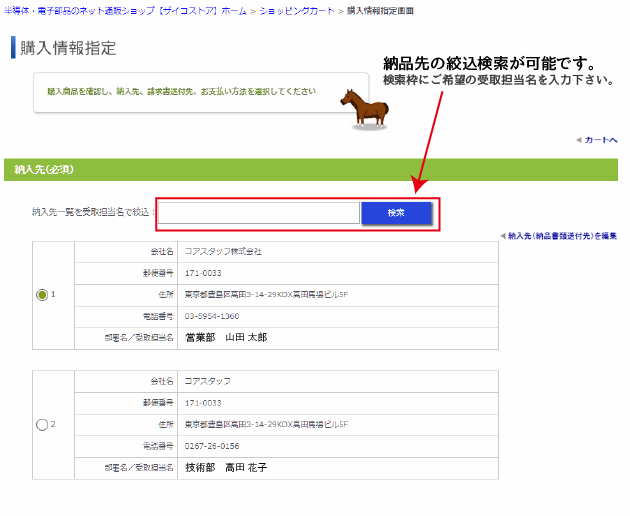Image resolution: width=630 pixels, height=516 pixels.
Task: Open the カートへ link to the cart
Action: click(600, 140)
